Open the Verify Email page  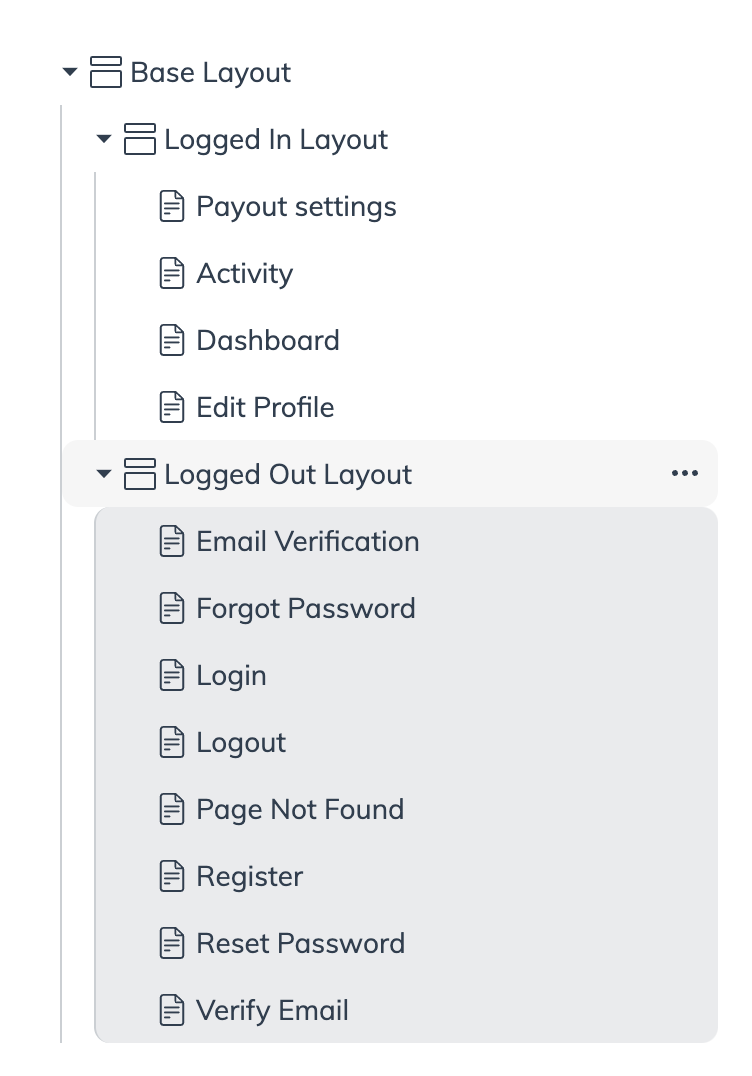[272, 1010]
